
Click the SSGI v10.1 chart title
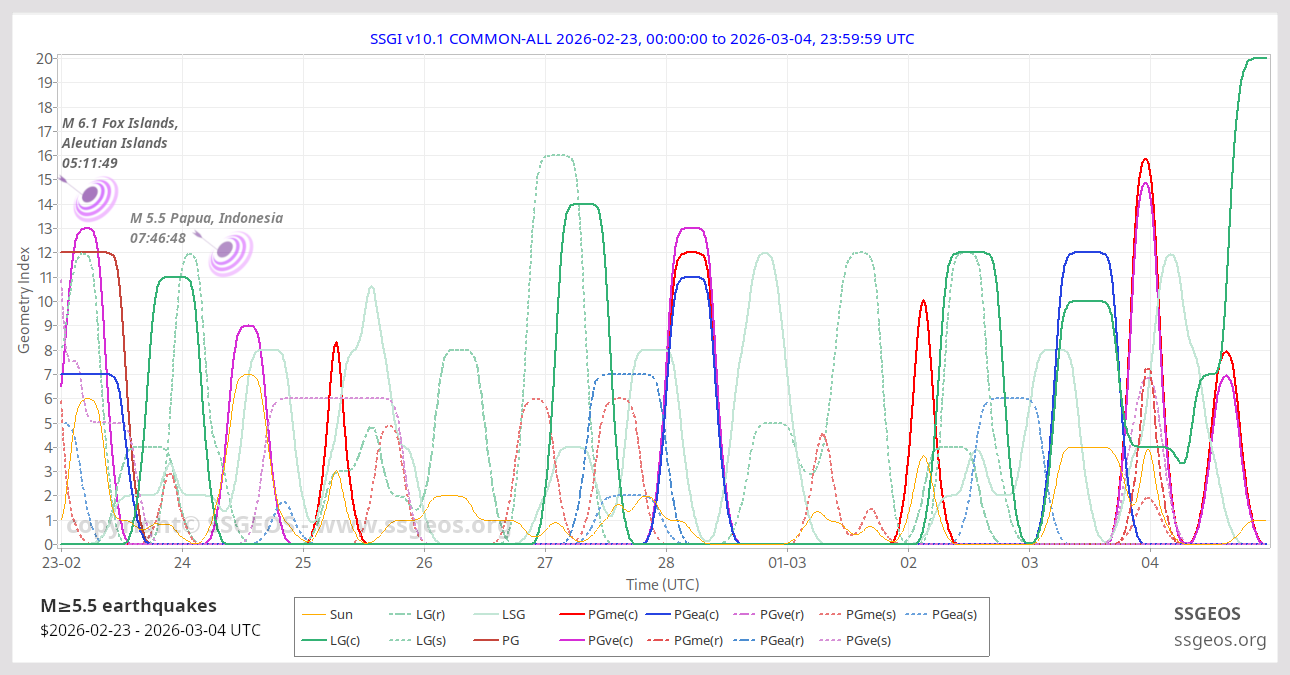(642, 39)
